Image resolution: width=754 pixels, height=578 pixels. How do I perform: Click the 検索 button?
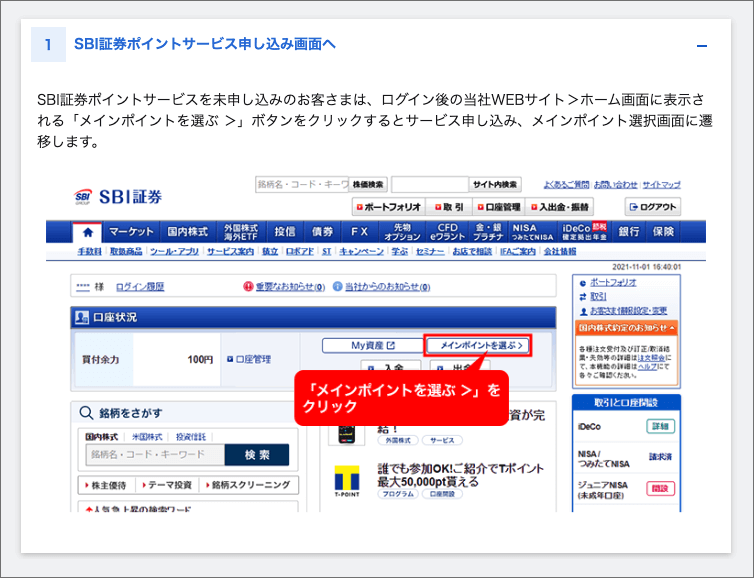click(x=257, y=455)
